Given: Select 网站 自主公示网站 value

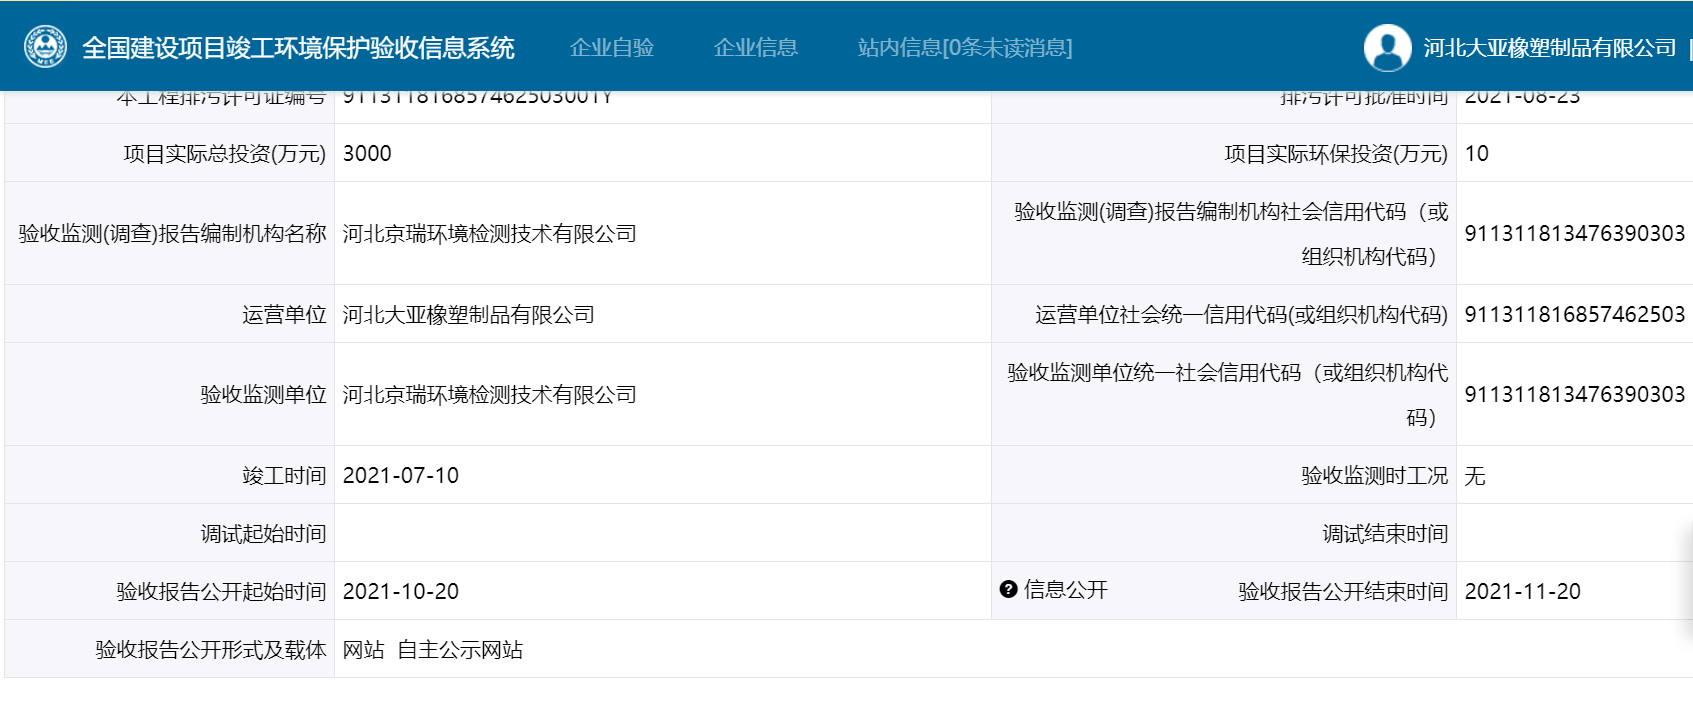Looking at the screenshot, I should click(x=433, y=649).
